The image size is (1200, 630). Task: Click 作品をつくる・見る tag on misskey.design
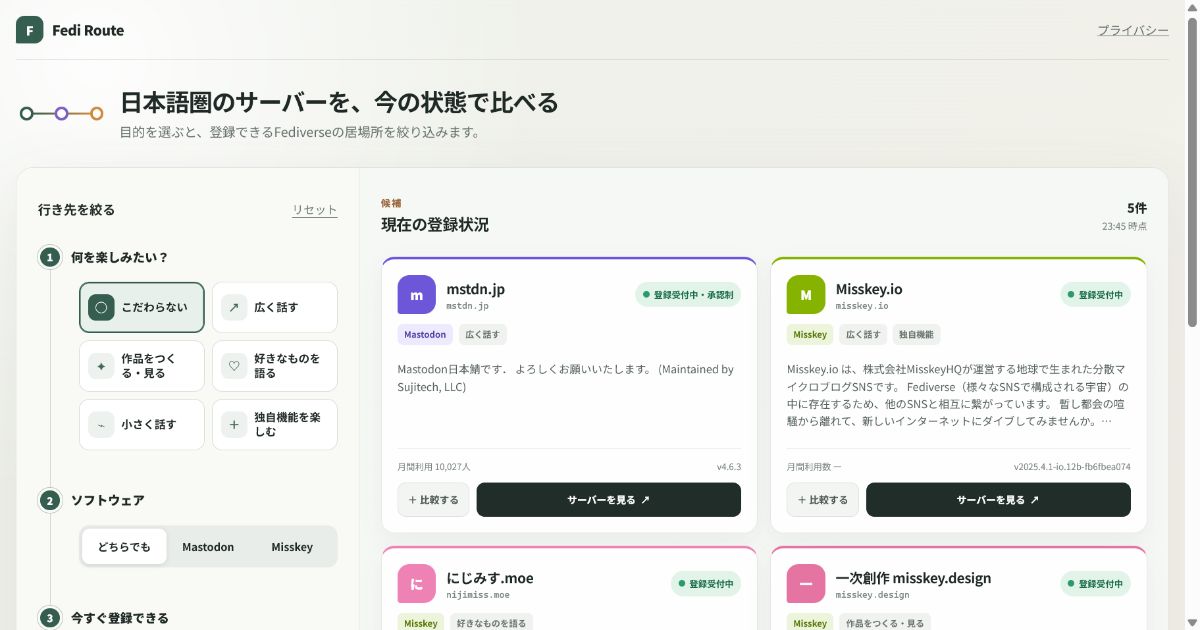click(x=884, y=623)
